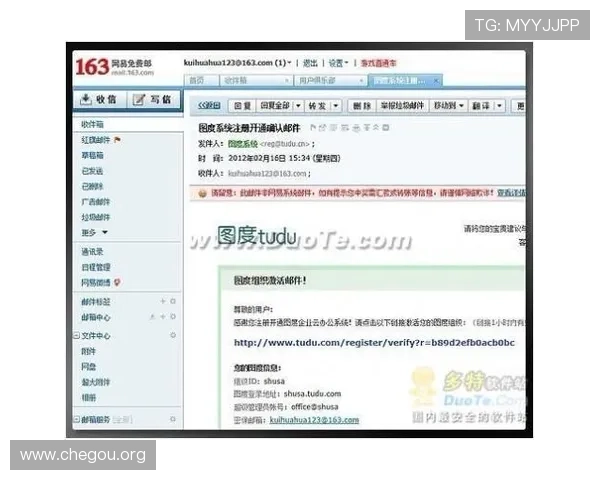Click the gear icon on 邮件标签 row
The image size is (600, 480).
pos(173,302)
